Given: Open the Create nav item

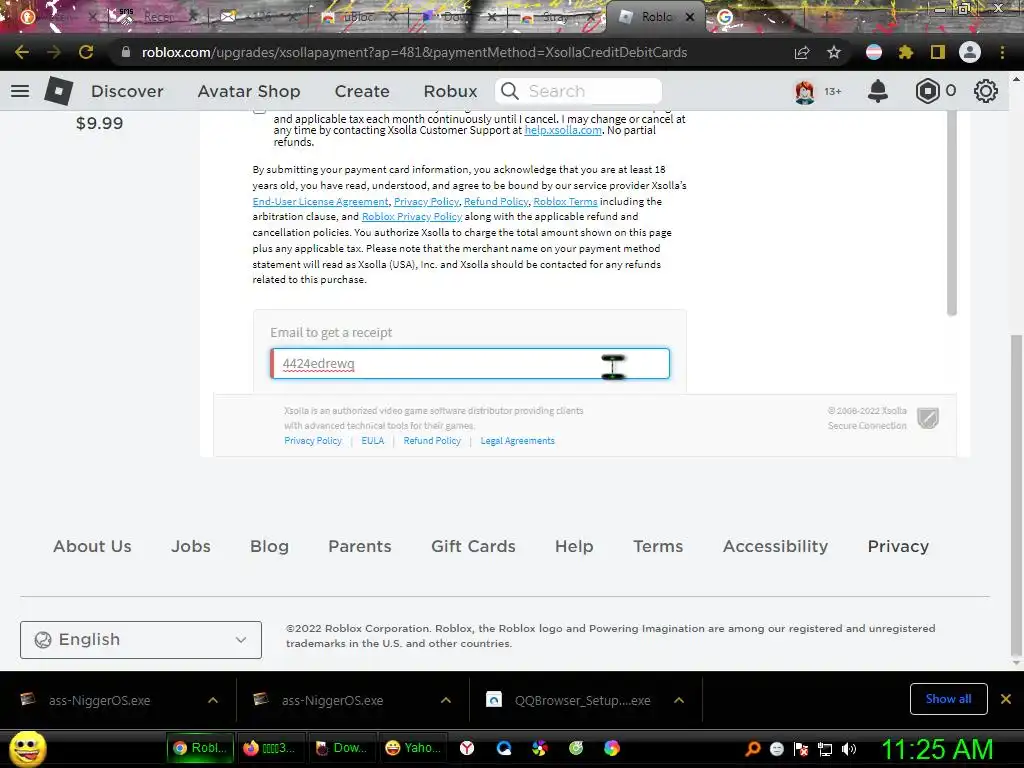Looking at the screenshot, I should click(362, 91).
